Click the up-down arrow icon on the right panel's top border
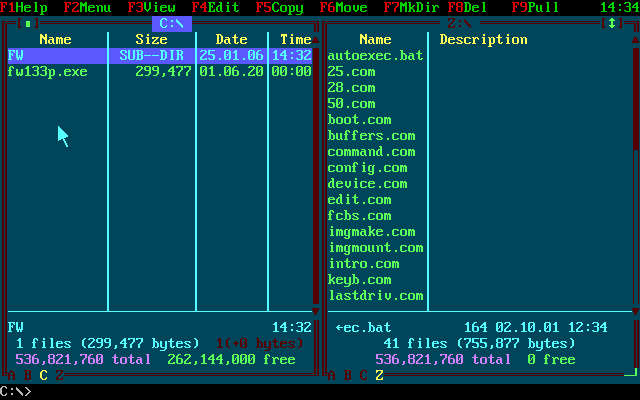 611,23
